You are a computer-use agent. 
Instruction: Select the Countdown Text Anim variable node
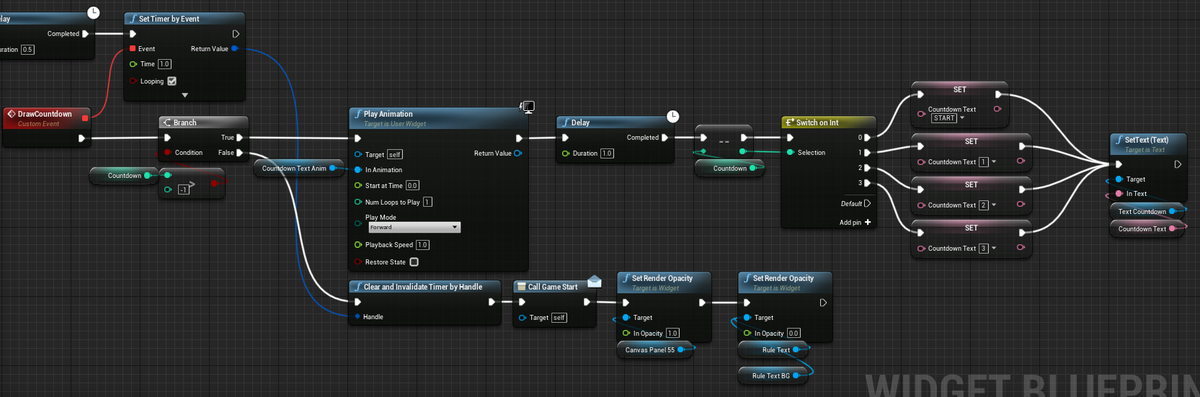(294, 168)
